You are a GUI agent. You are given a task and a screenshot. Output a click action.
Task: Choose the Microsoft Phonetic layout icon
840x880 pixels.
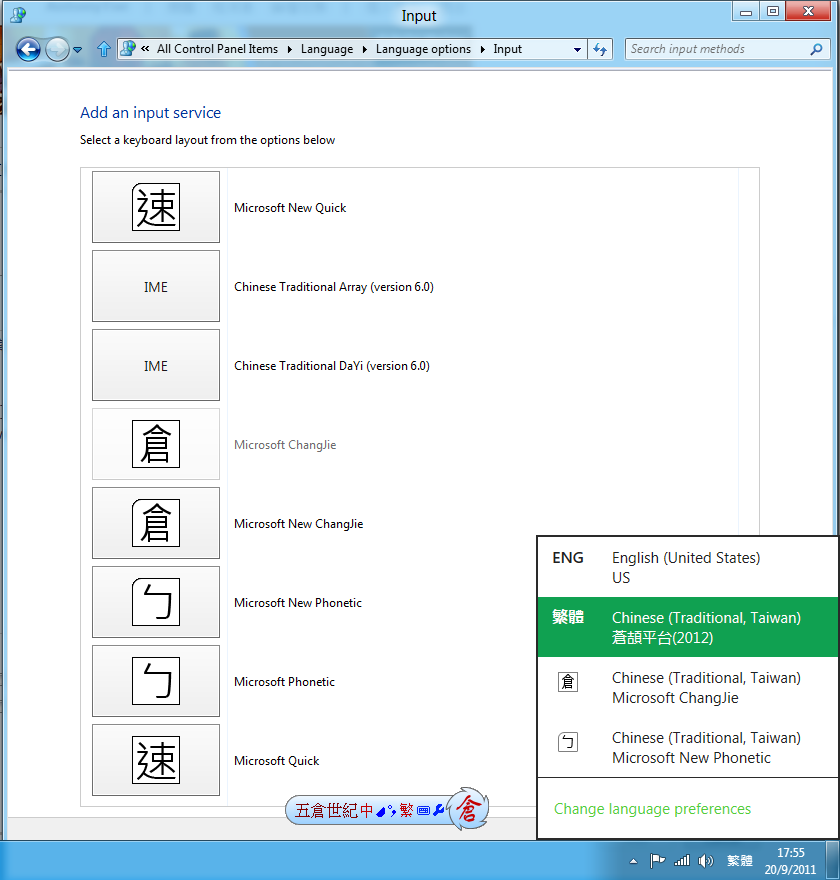click(156, 681)
